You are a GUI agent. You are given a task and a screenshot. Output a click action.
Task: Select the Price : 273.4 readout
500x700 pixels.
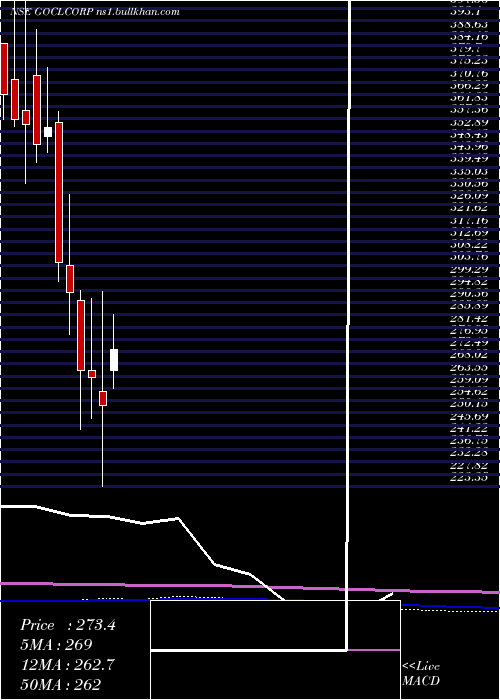(x=68, y=625)
